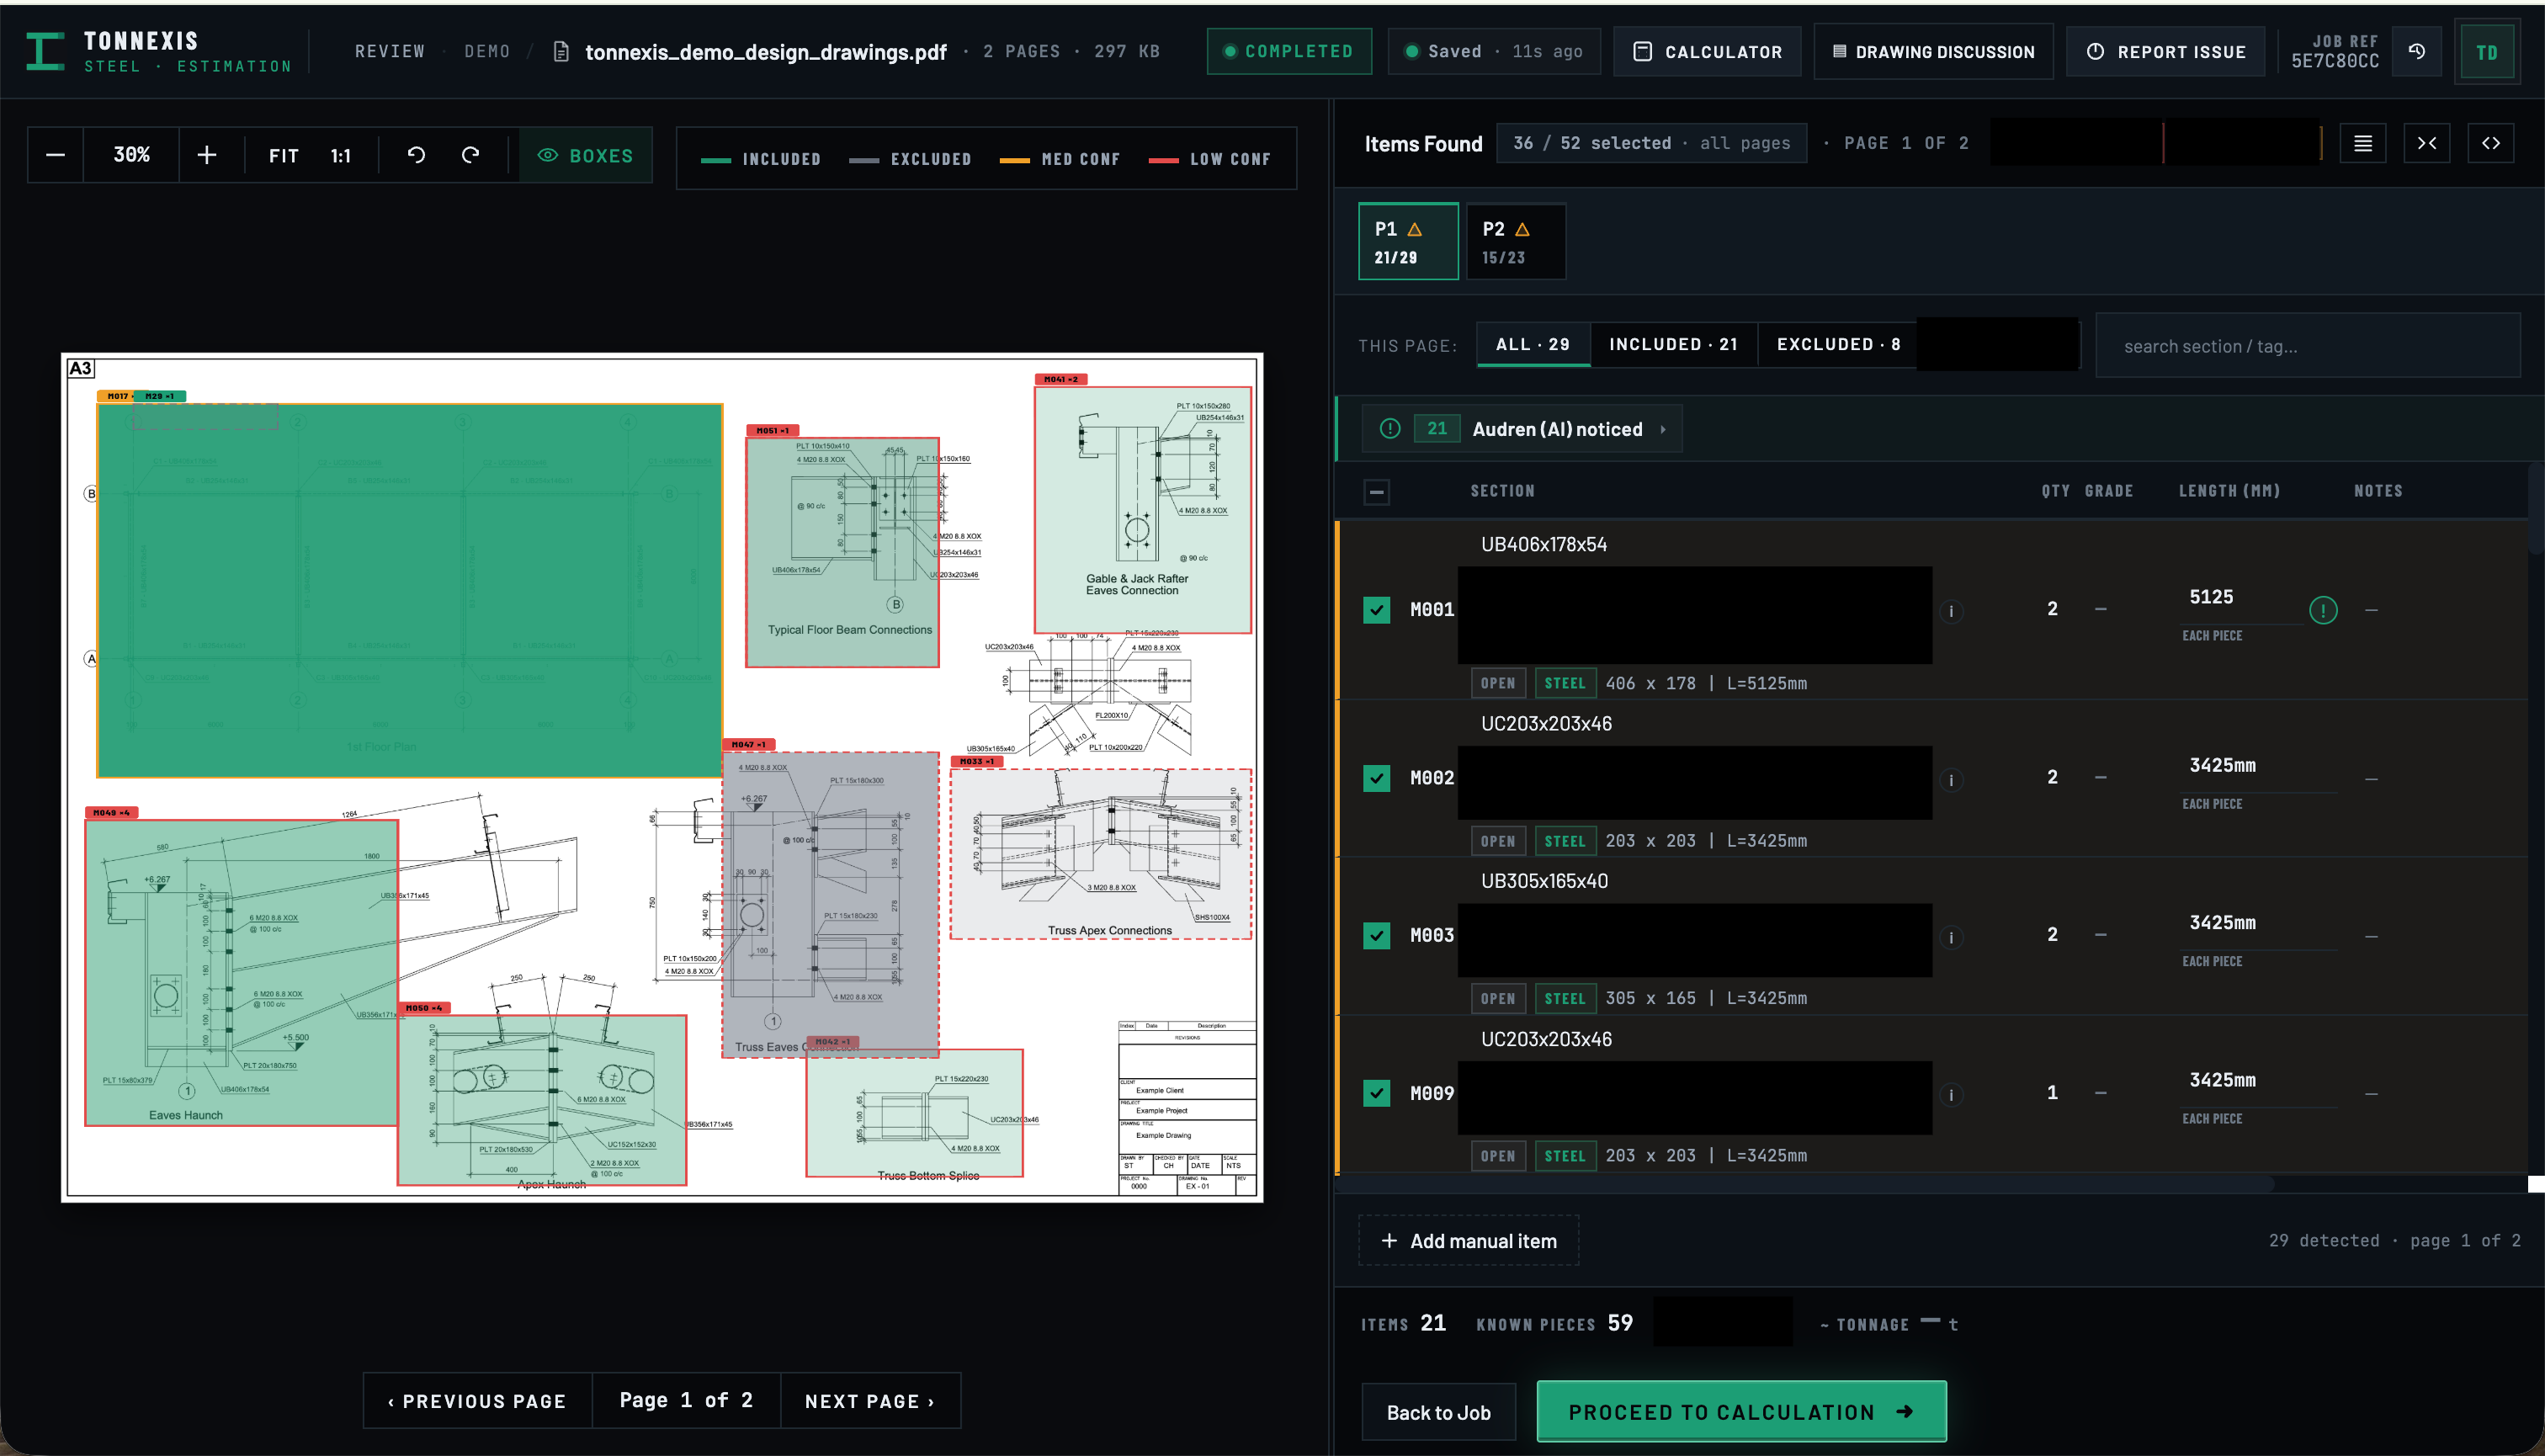Screen dimensions: 2545x1456
Task: Toggle the BOXES overlay visibility
Action: click(586, 155)
